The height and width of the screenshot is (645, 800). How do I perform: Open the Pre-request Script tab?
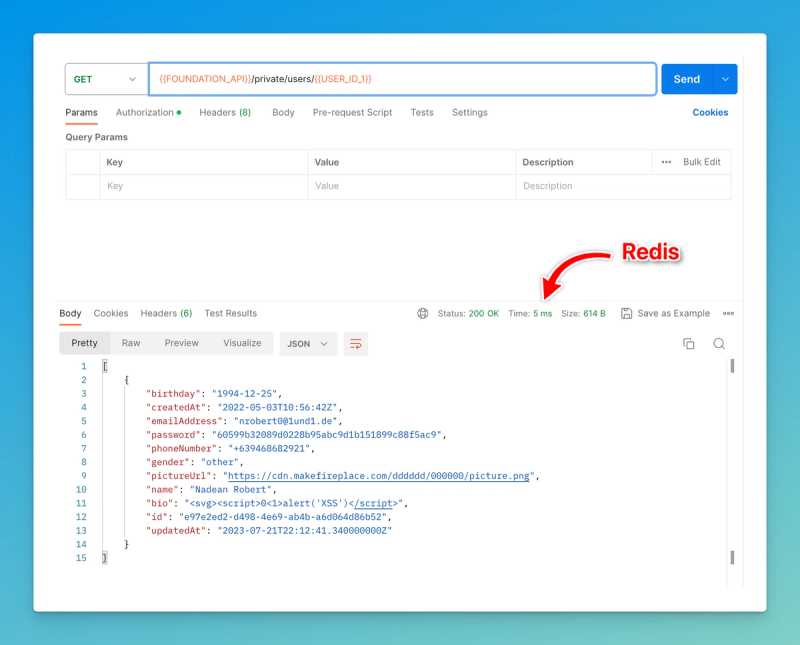click(x=353, y=112)
